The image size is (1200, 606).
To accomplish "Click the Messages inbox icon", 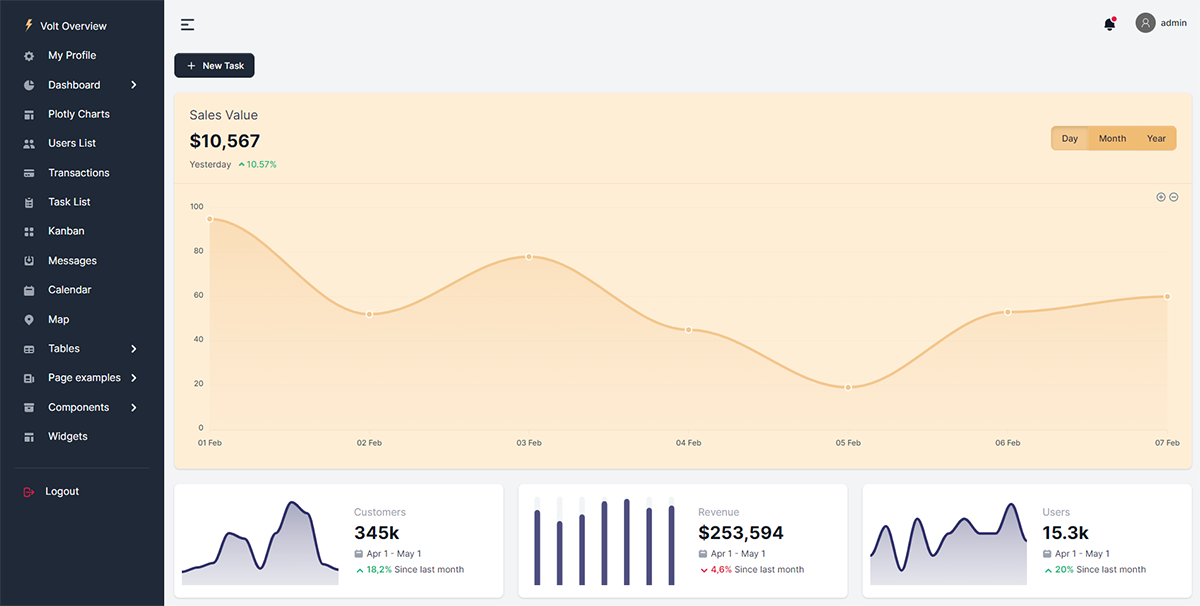I will tap(29, 261).
